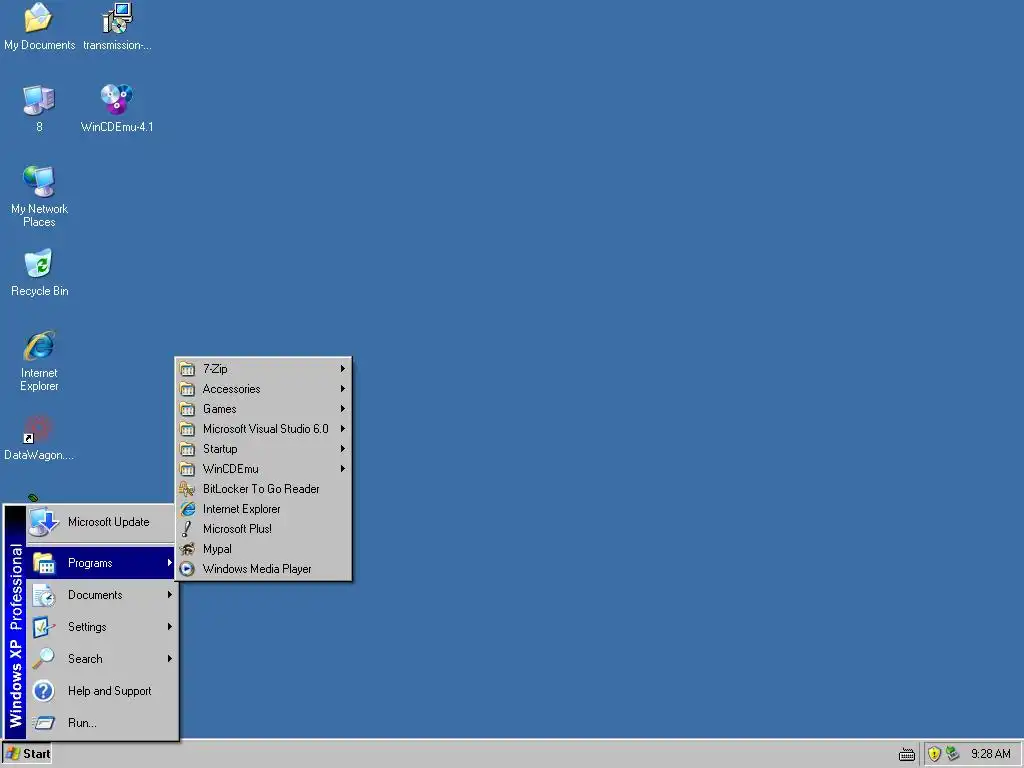This screenshot has height=768, width=1024.
Task: Click the Documents icon in Start menu
Action: point(44,595)
